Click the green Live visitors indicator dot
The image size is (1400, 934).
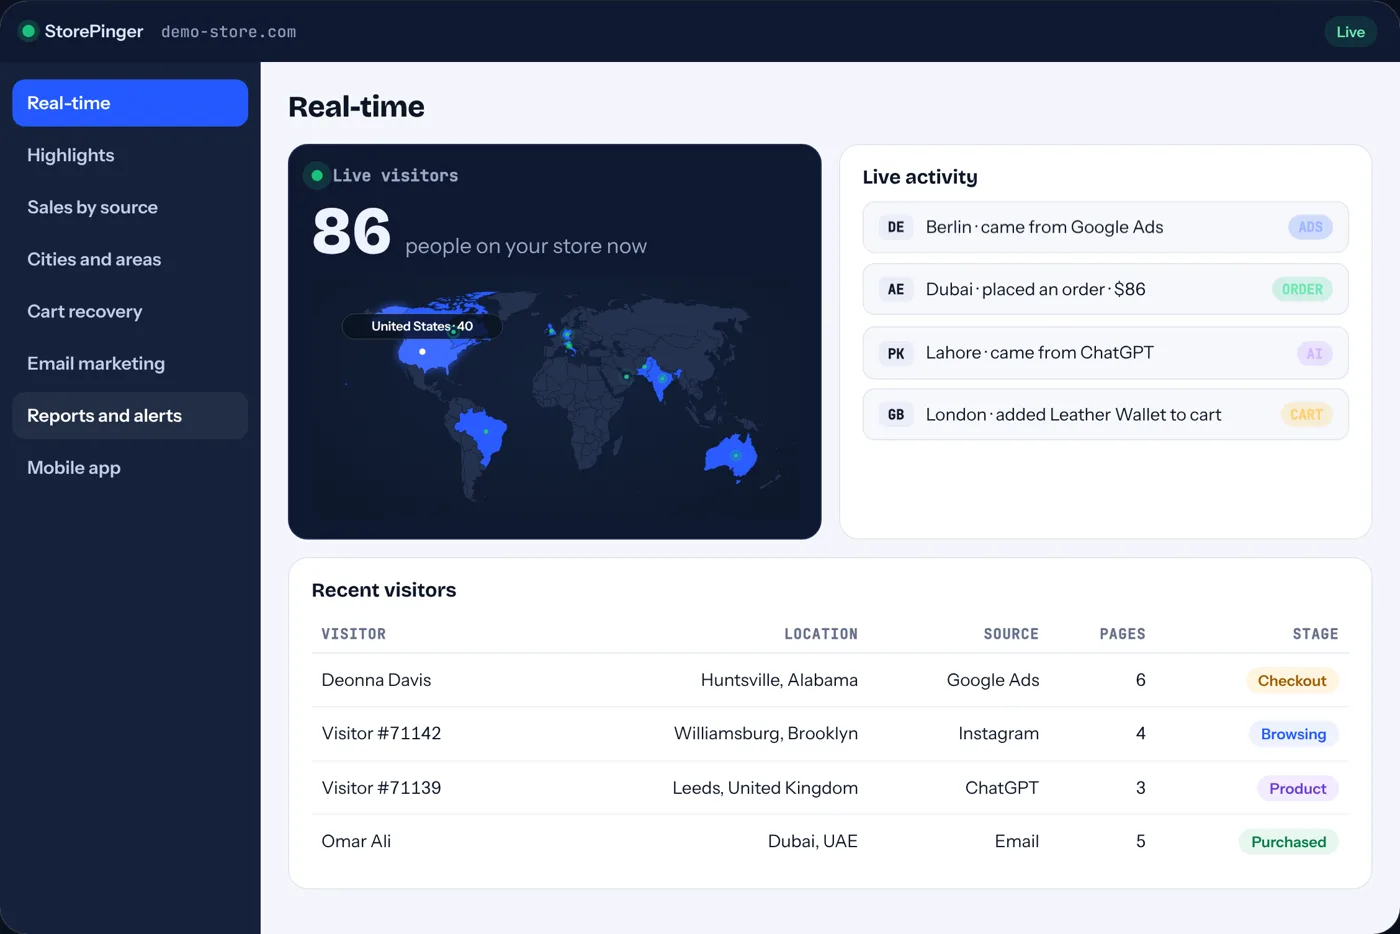tap(317, 176)
